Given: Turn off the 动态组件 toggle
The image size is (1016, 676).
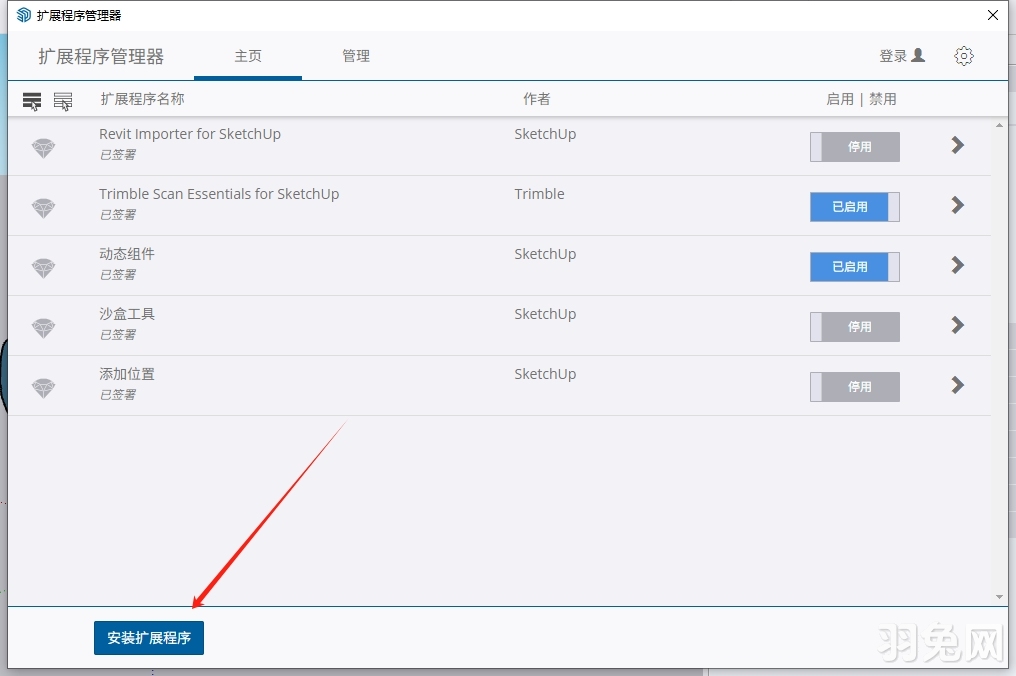Looking at the screenshot, I should tap(854, 267).
